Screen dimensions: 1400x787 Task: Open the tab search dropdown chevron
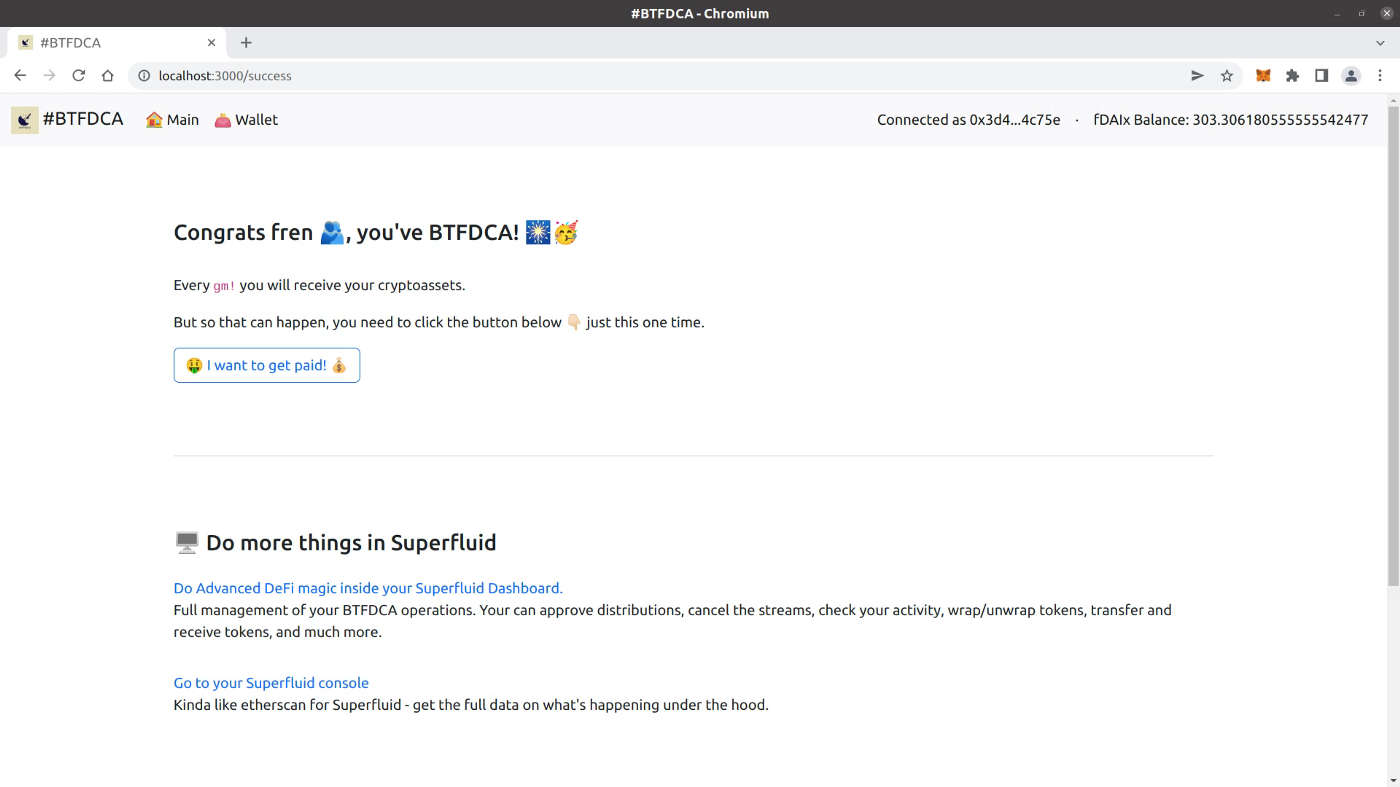pyautogui.click(x=1381, y=43)
